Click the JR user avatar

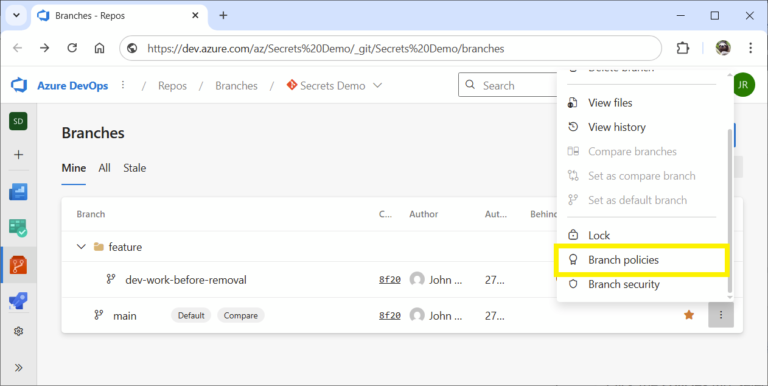point(744,85)
